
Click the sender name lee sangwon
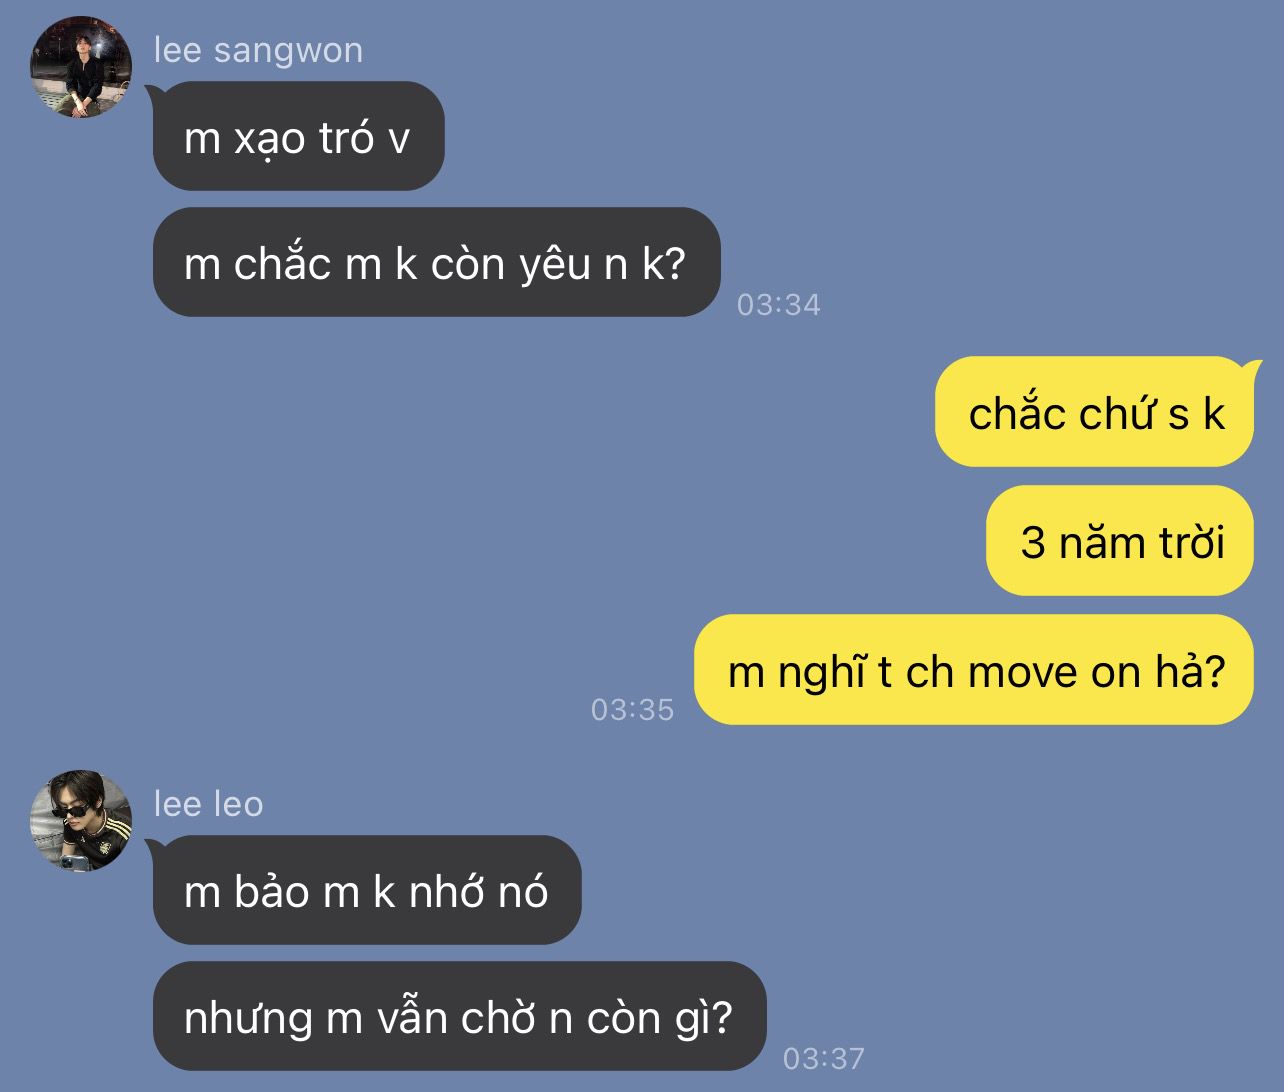pyautogui.click(x=258, y=50)
